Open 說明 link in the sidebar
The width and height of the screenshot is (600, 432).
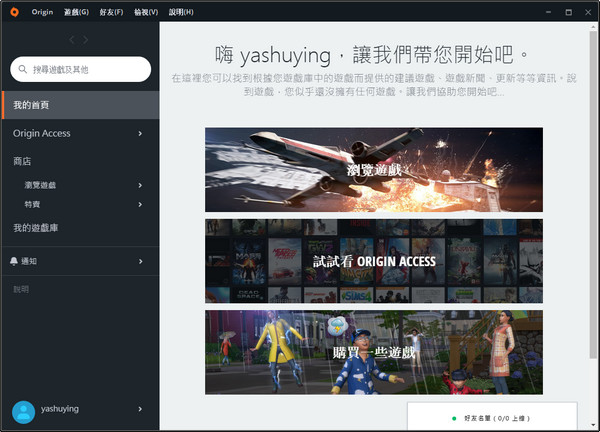point(21,289)
